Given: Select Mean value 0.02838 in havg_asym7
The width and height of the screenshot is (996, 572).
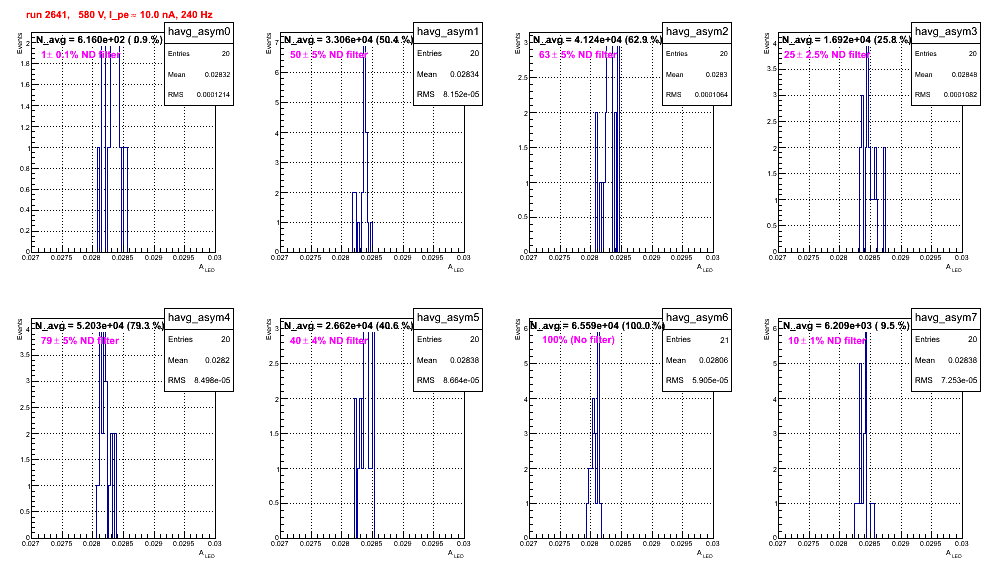Looking at the screenshot, I should (963, 360).
